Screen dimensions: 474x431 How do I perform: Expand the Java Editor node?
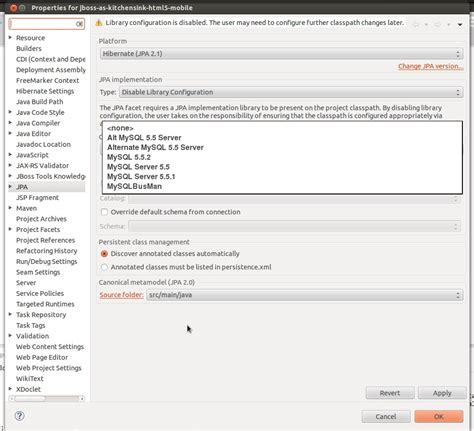10,133
